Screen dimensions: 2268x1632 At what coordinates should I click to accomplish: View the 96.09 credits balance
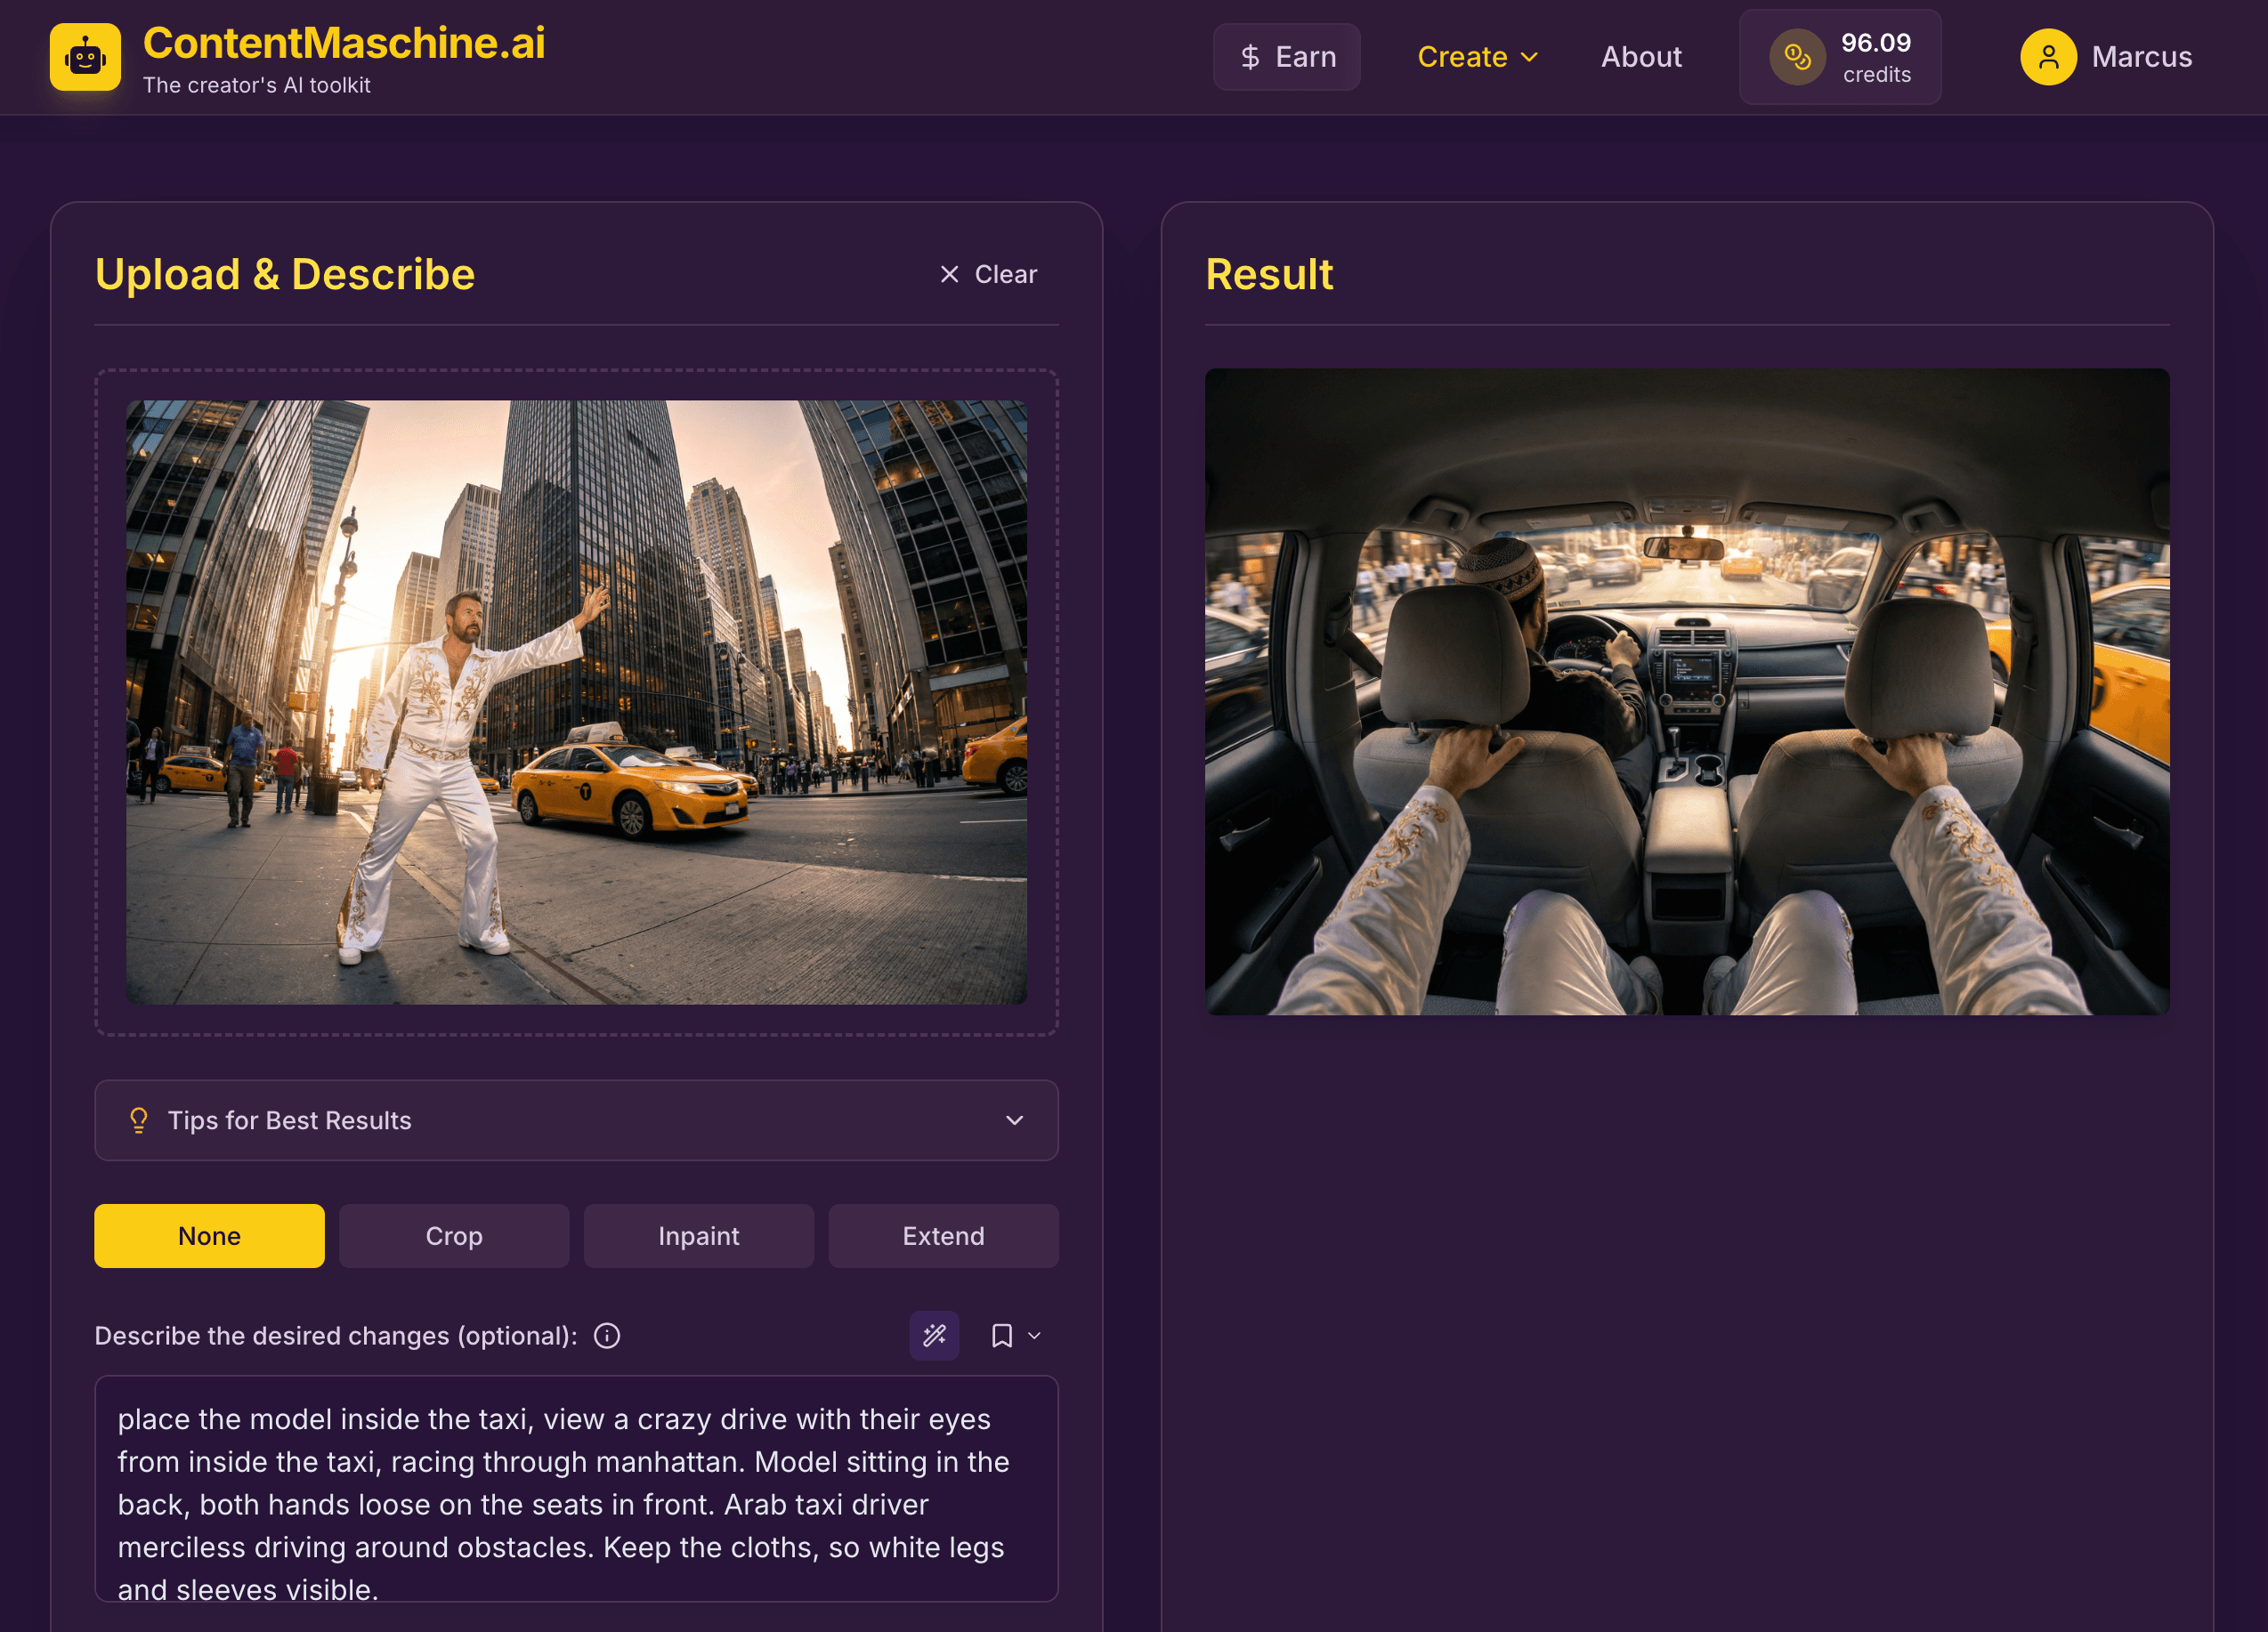[x=1876, y=57]
